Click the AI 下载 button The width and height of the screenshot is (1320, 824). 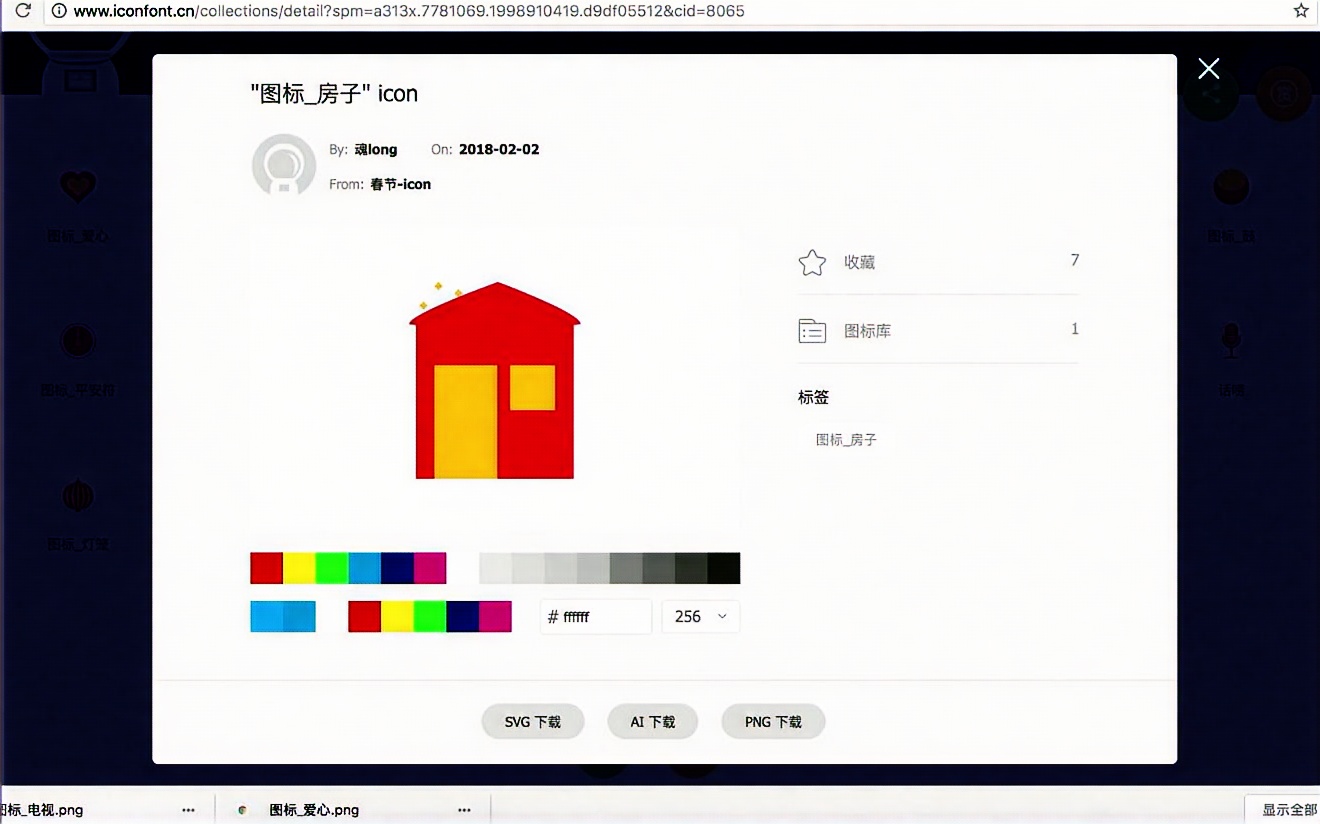click(652, 722)
